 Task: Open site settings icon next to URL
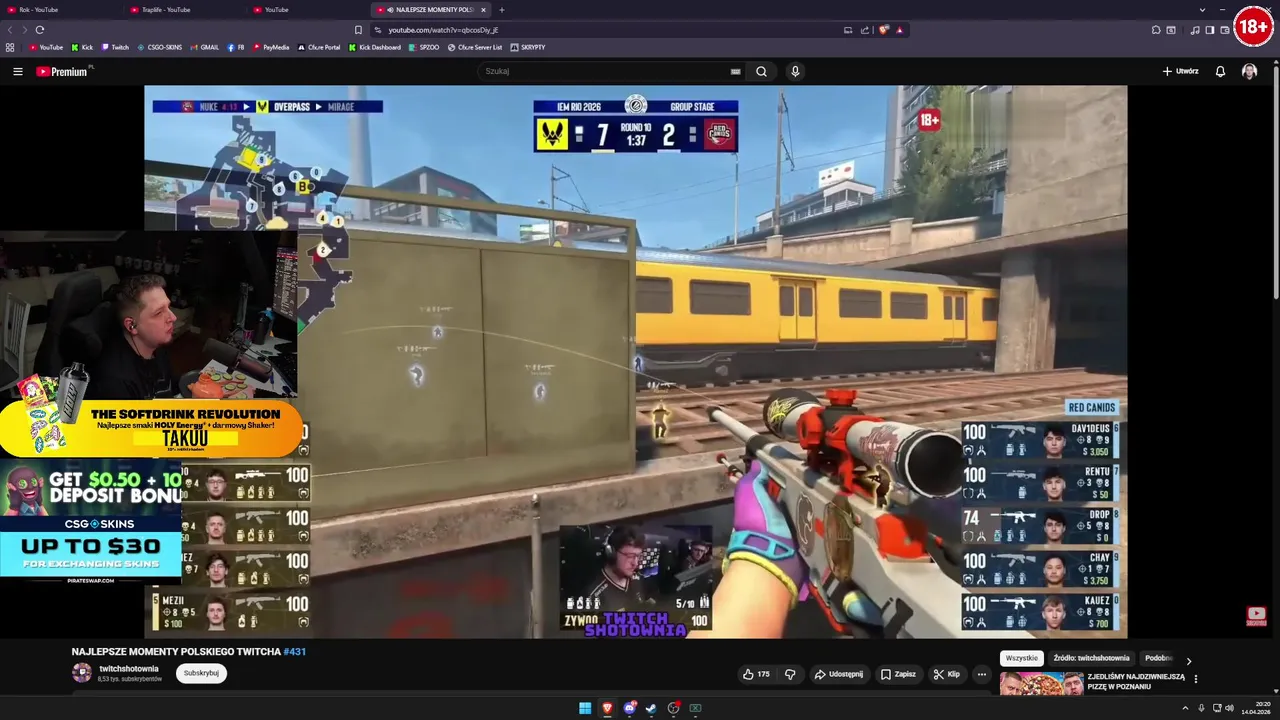380,30
